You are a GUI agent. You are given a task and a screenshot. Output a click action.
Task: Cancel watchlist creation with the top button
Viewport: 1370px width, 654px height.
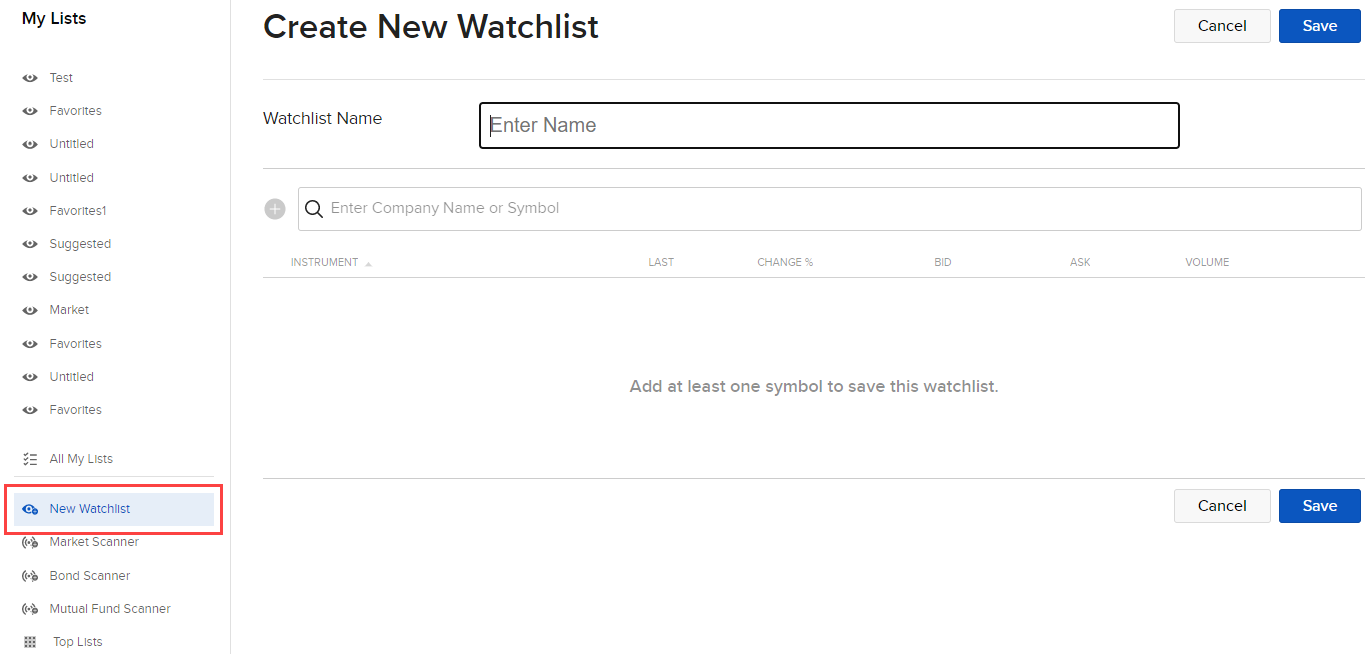1222,26
